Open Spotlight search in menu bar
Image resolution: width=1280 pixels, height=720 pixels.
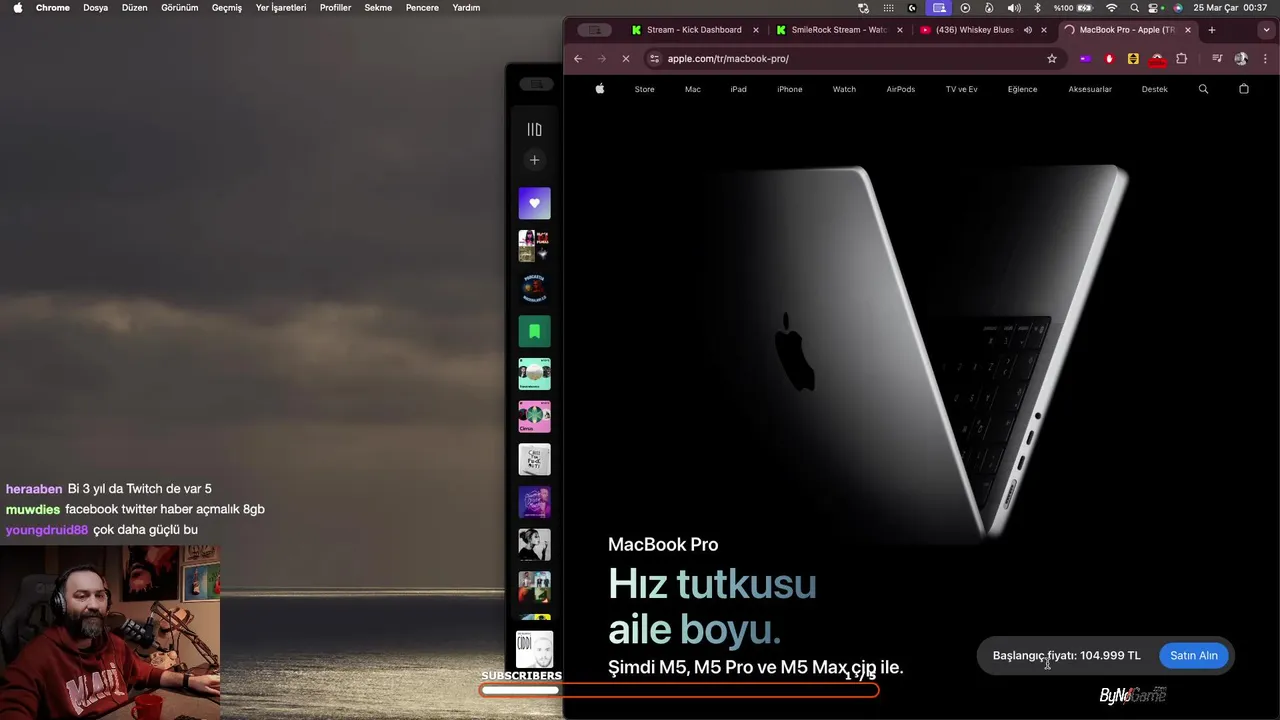point(1134,7)
